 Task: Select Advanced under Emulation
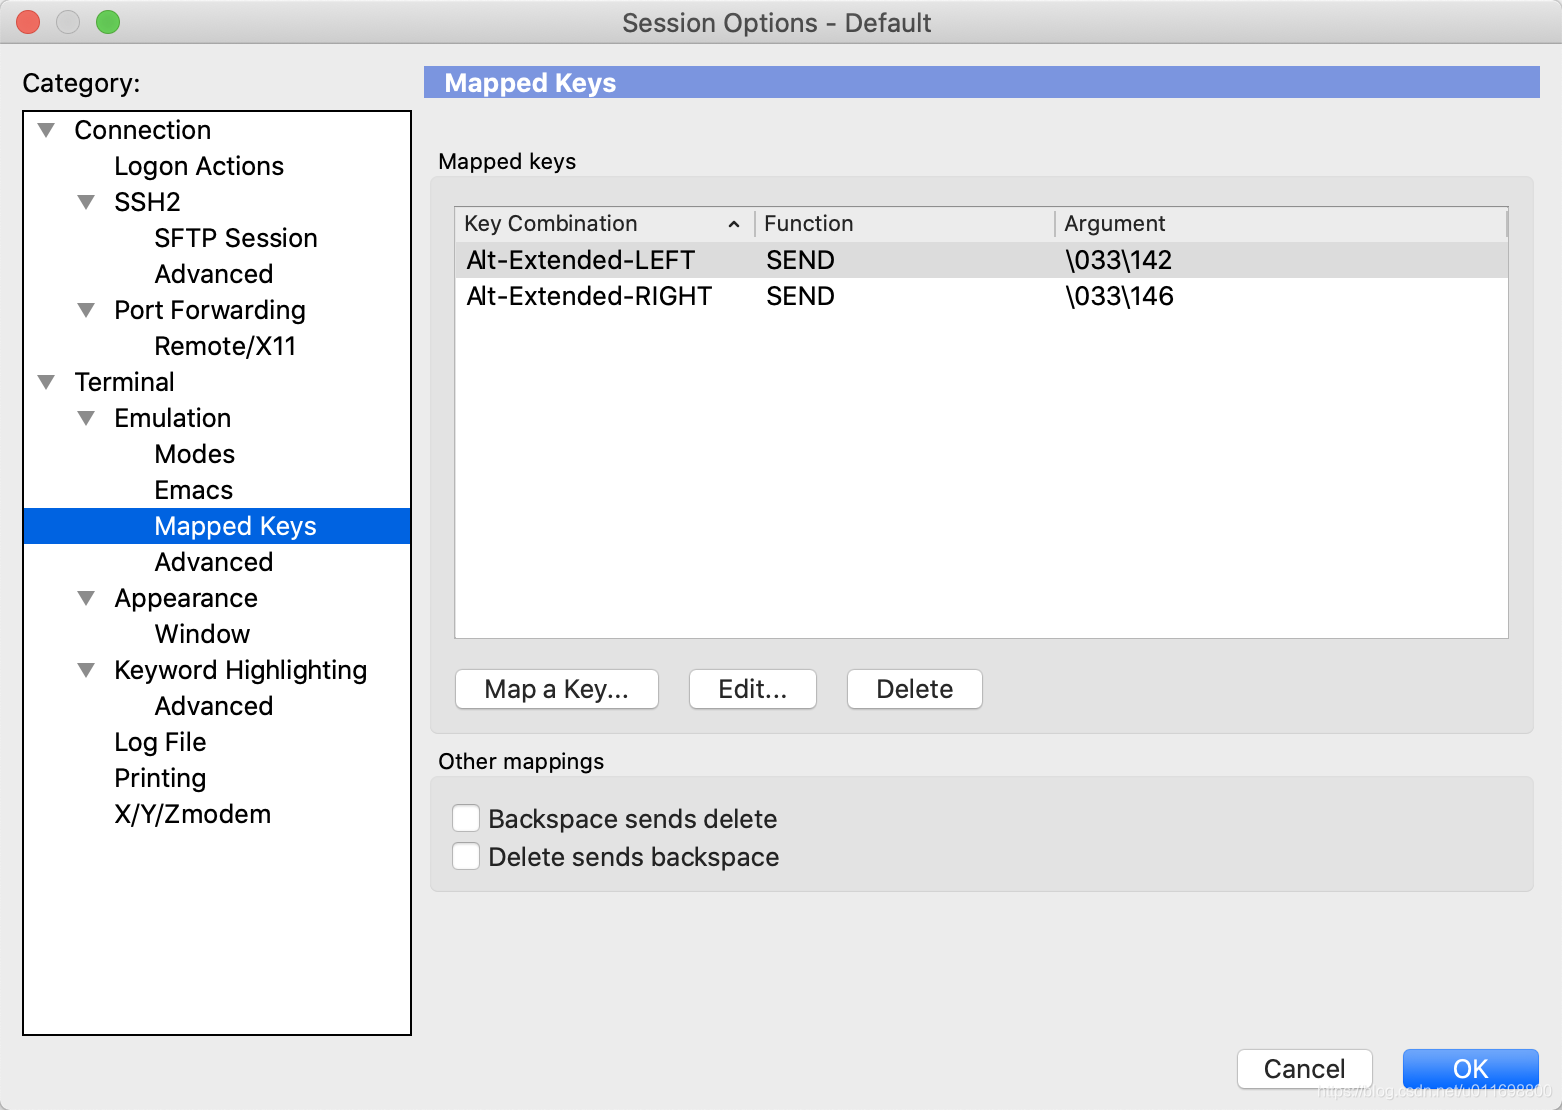[x=214, y=562]
